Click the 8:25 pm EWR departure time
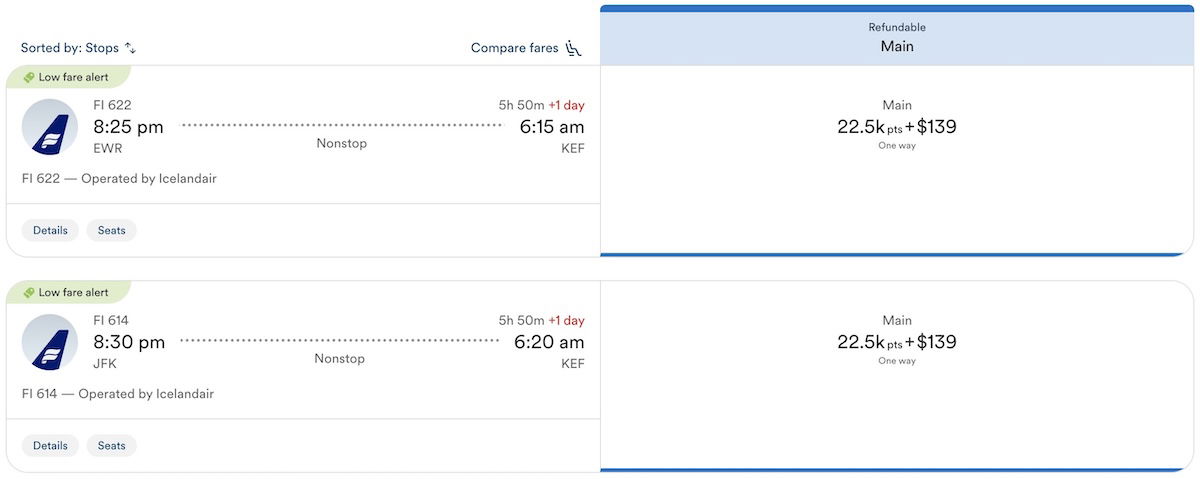Viewport: 1200px width, 479px height. coord(128,127)
